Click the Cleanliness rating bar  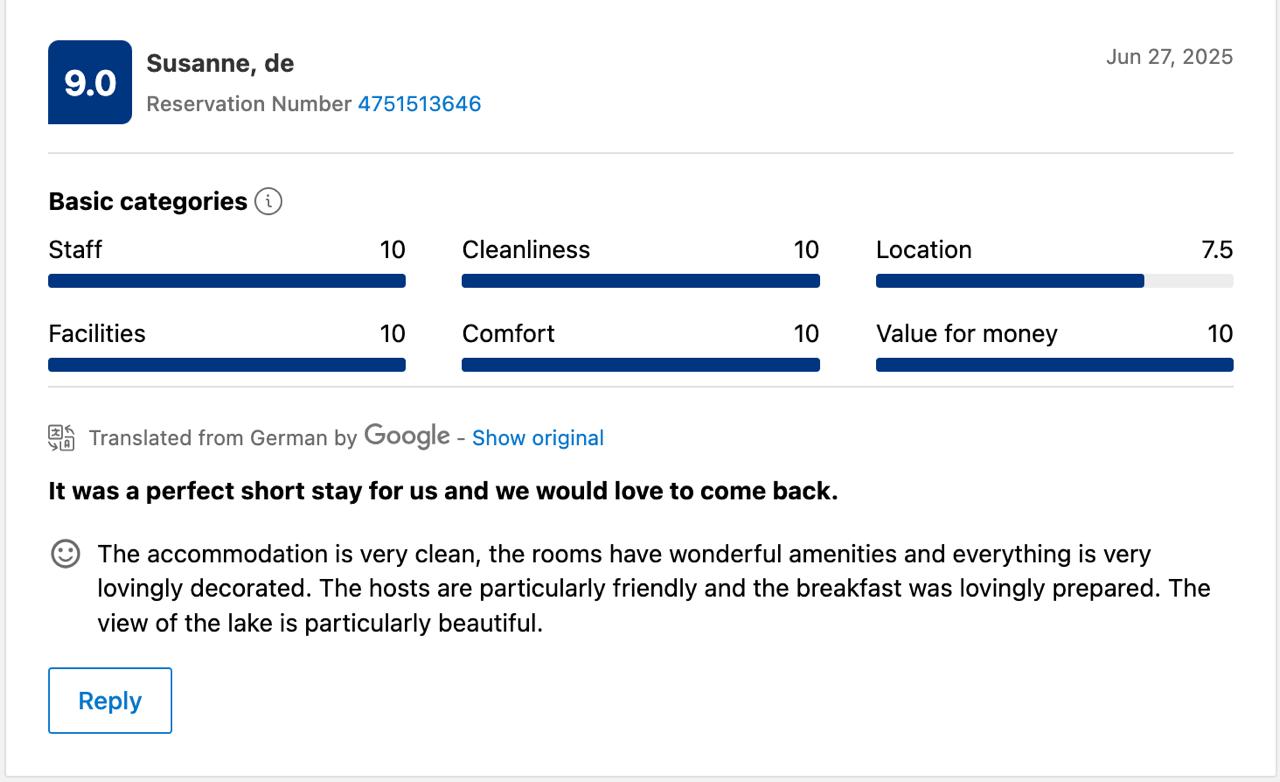click(641, 281)
